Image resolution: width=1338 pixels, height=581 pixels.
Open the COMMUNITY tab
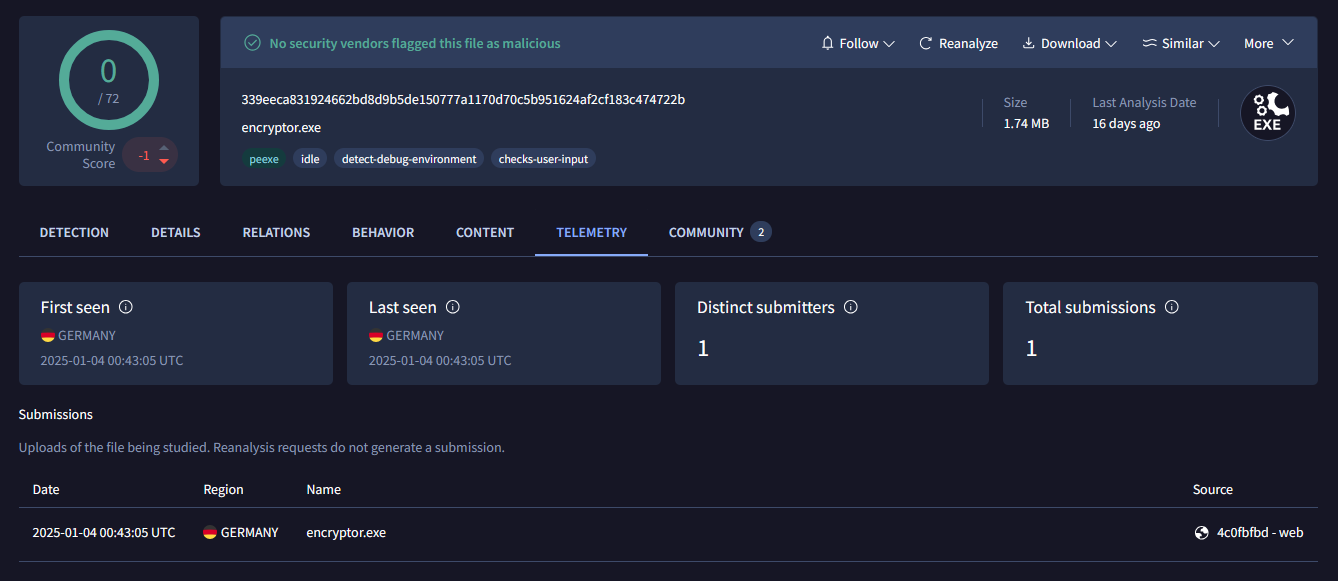coord(720,232)
